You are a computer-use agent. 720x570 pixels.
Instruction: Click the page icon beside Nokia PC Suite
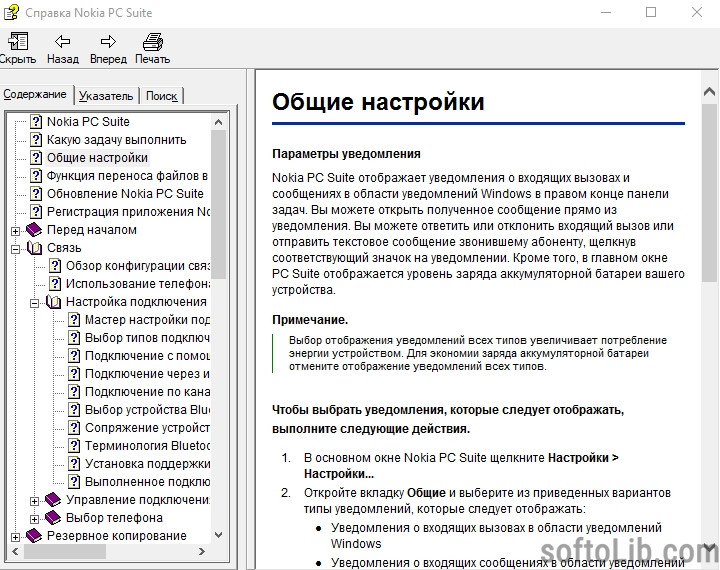(x=36, y=122)
